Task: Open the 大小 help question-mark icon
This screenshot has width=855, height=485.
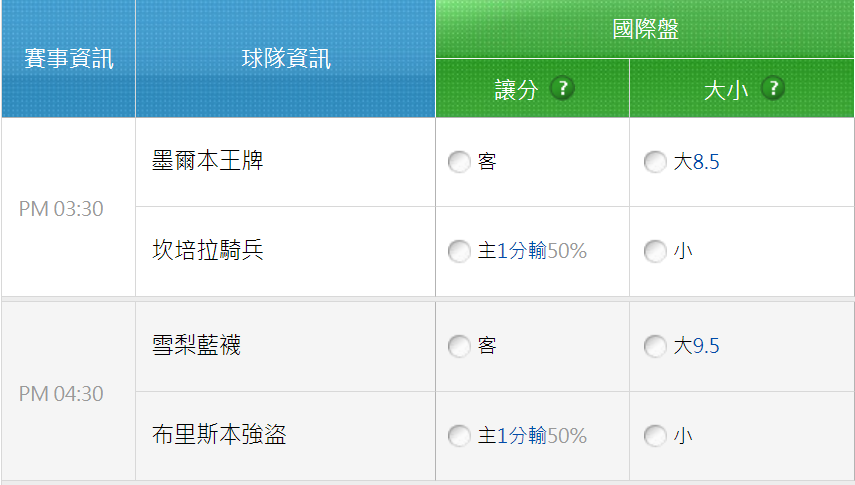Action: [x=773, y=88]
